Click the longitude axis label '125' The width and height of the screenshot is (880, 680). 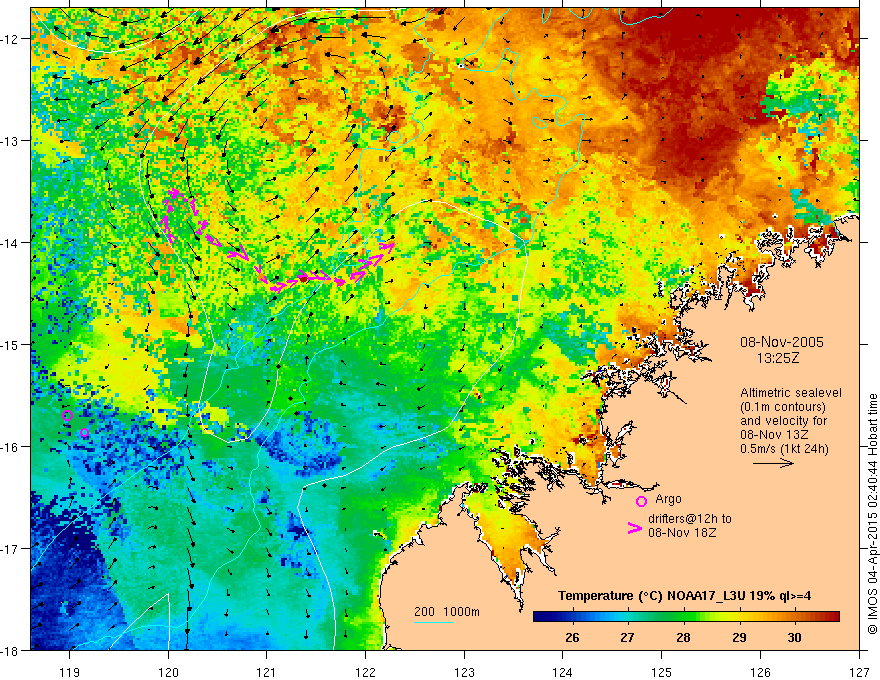(662, 672)
